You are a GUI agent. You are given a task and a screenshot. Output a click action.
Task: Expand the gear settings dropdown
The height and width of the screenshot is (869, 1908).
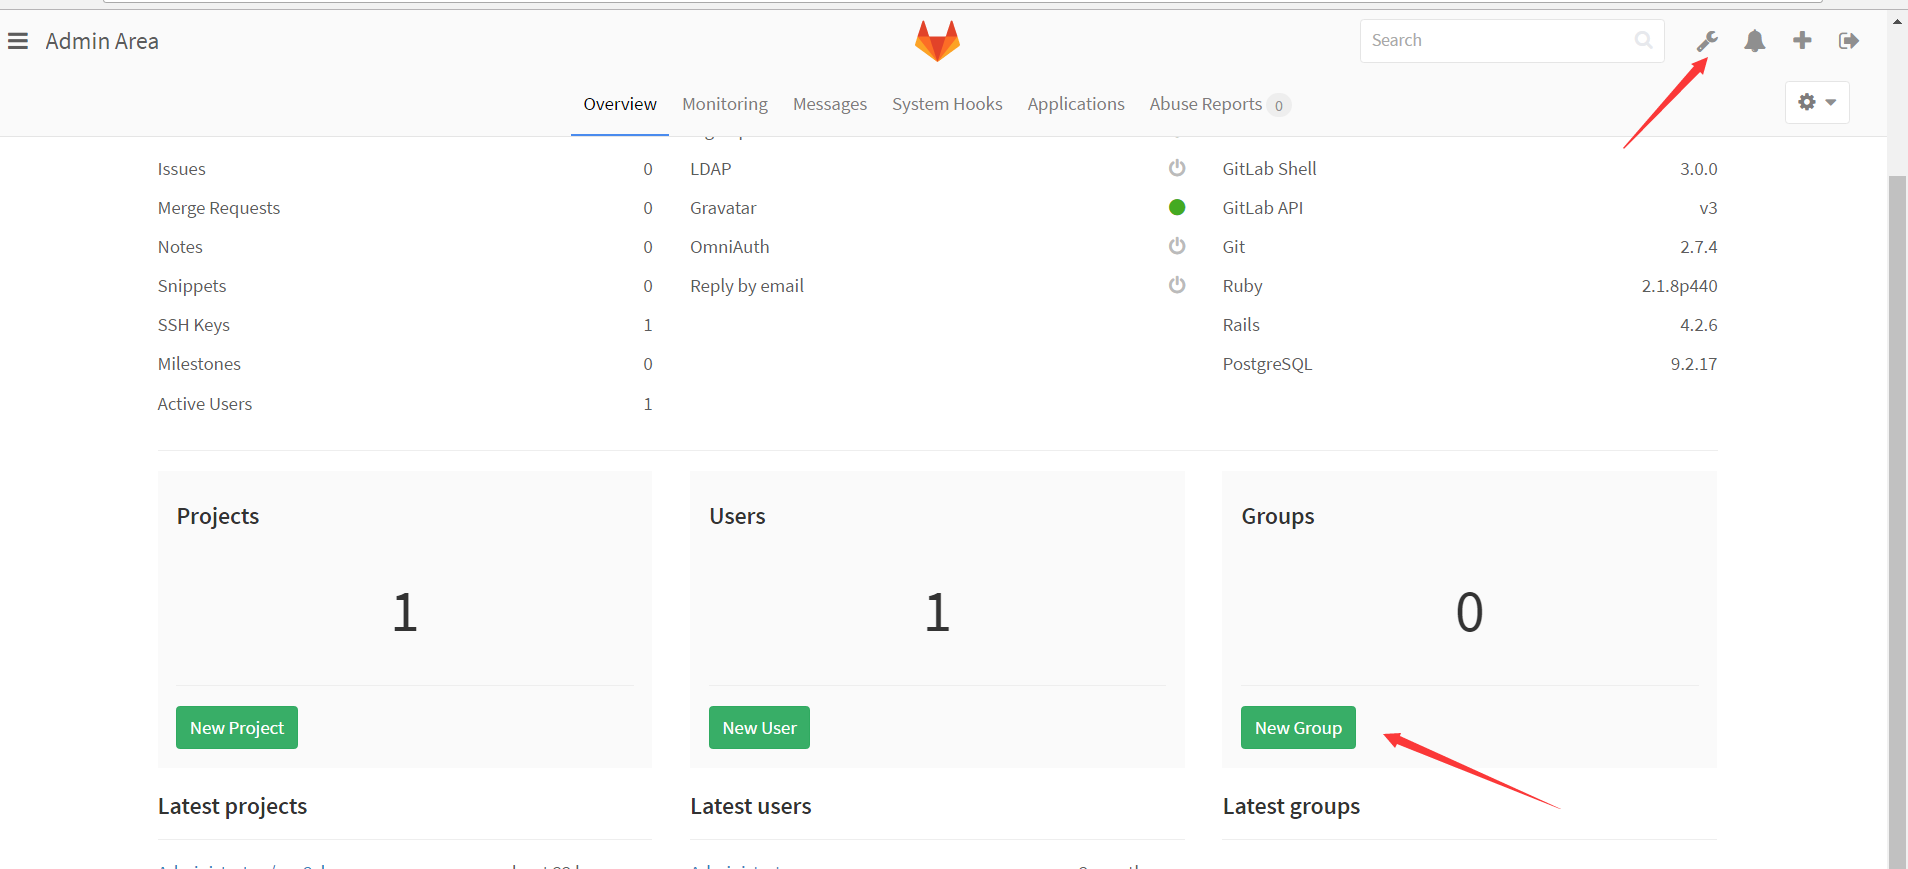(x=1816, y=102)
